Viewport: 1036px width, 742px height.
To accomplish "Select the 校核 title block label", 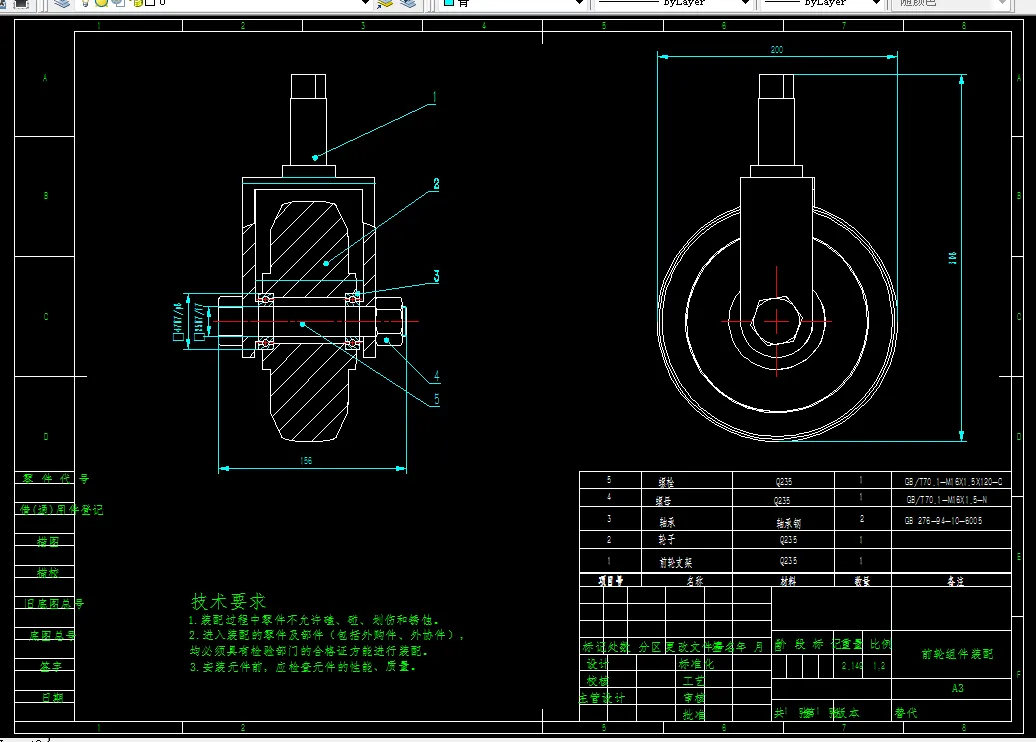I will (x=597, y=680).
